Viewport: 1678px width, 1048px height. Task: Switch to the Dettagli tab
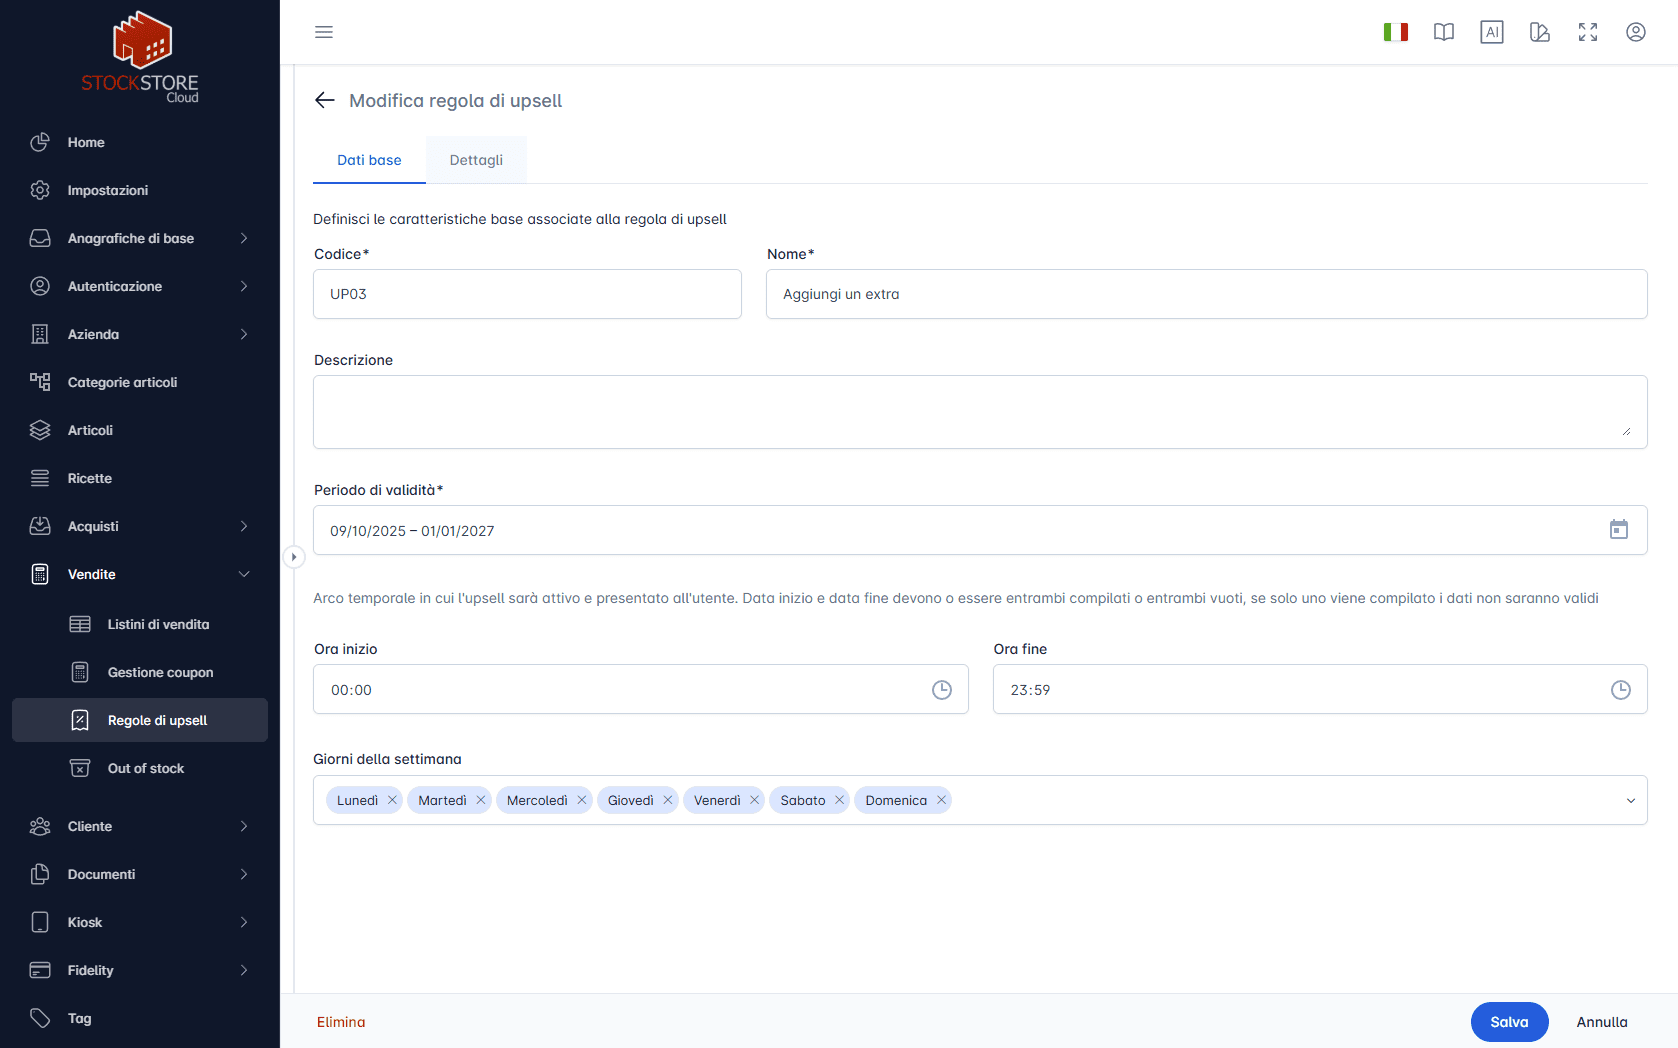pyautogui.click(x=476, y=160)
